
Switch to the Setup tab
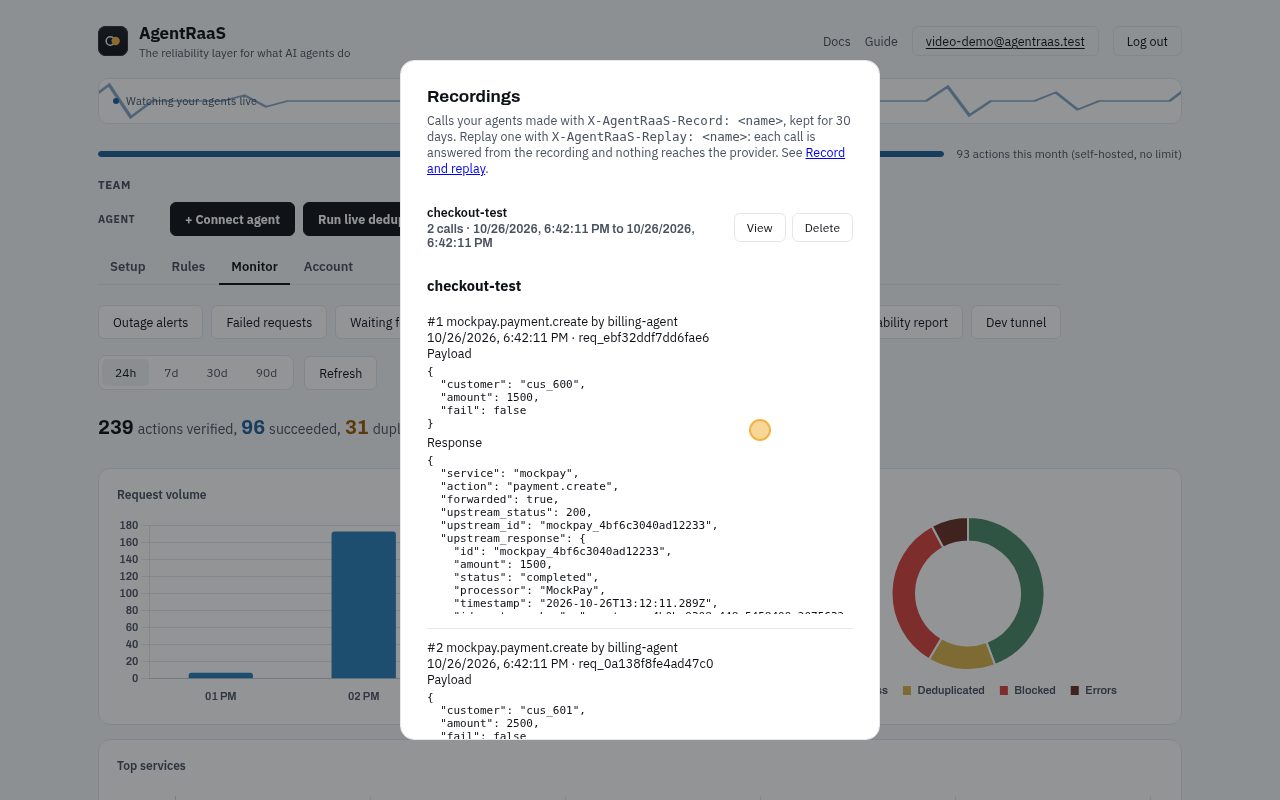click(128, 266)
